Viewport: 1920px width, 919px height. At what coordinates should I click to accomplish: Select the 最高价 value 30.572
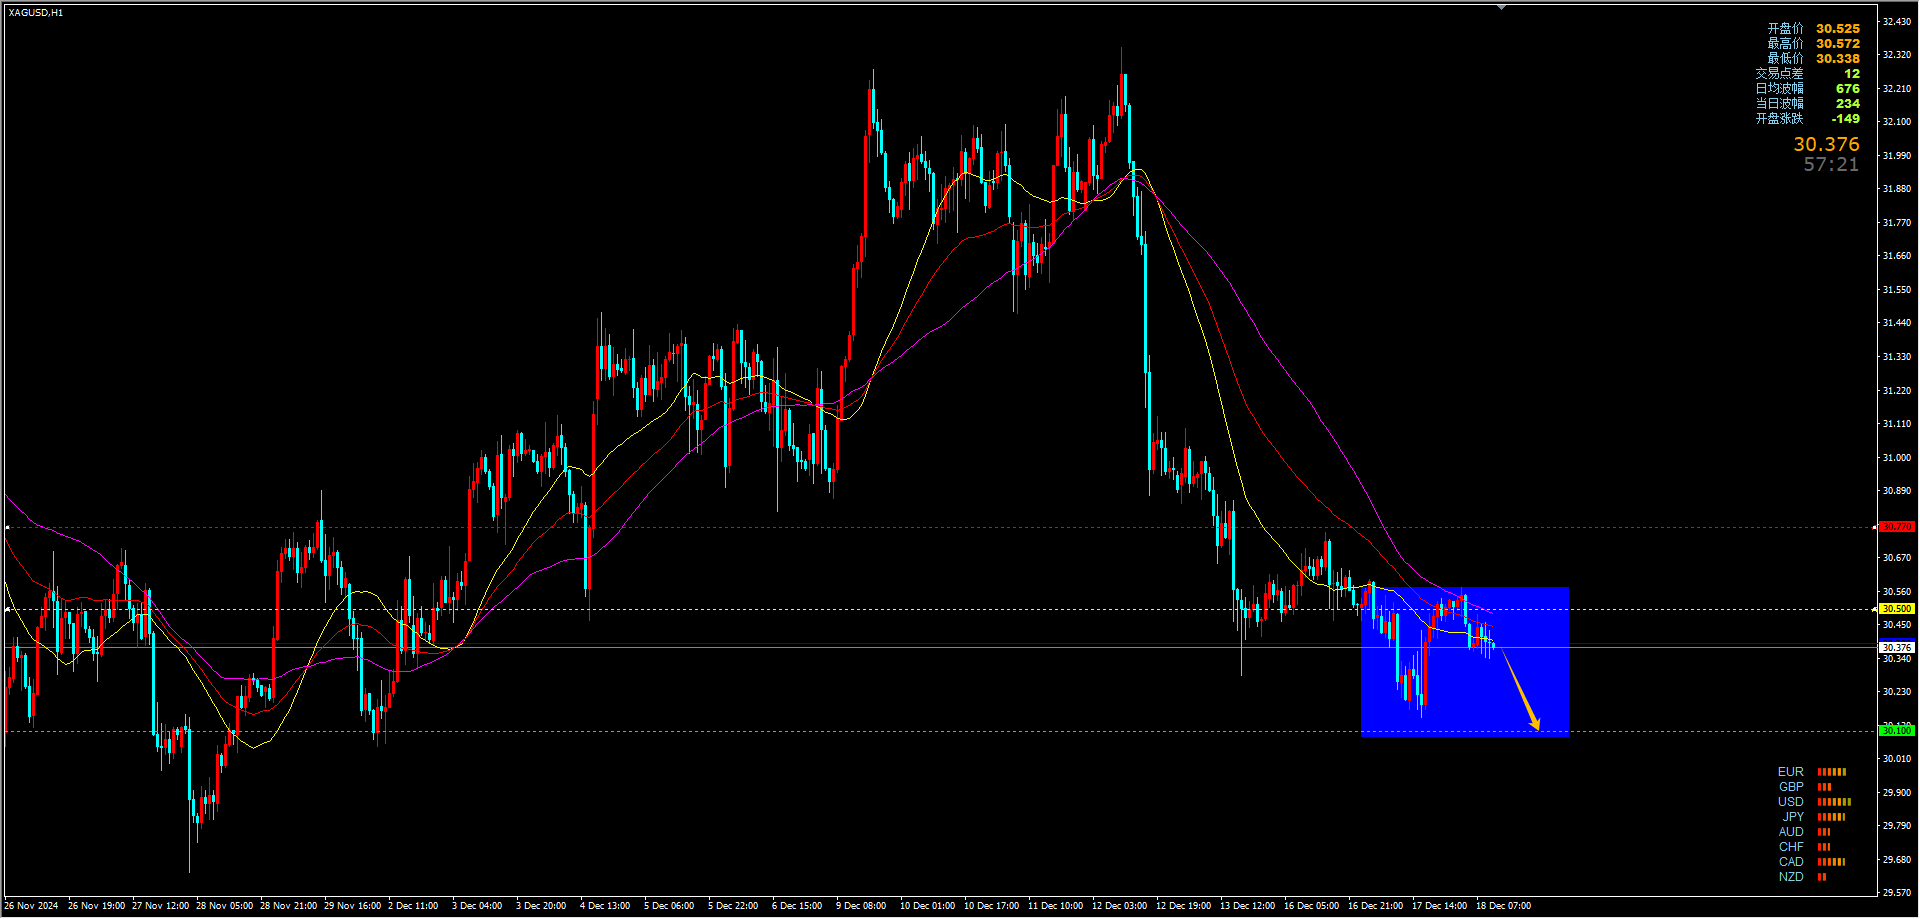coord(1838,44)
